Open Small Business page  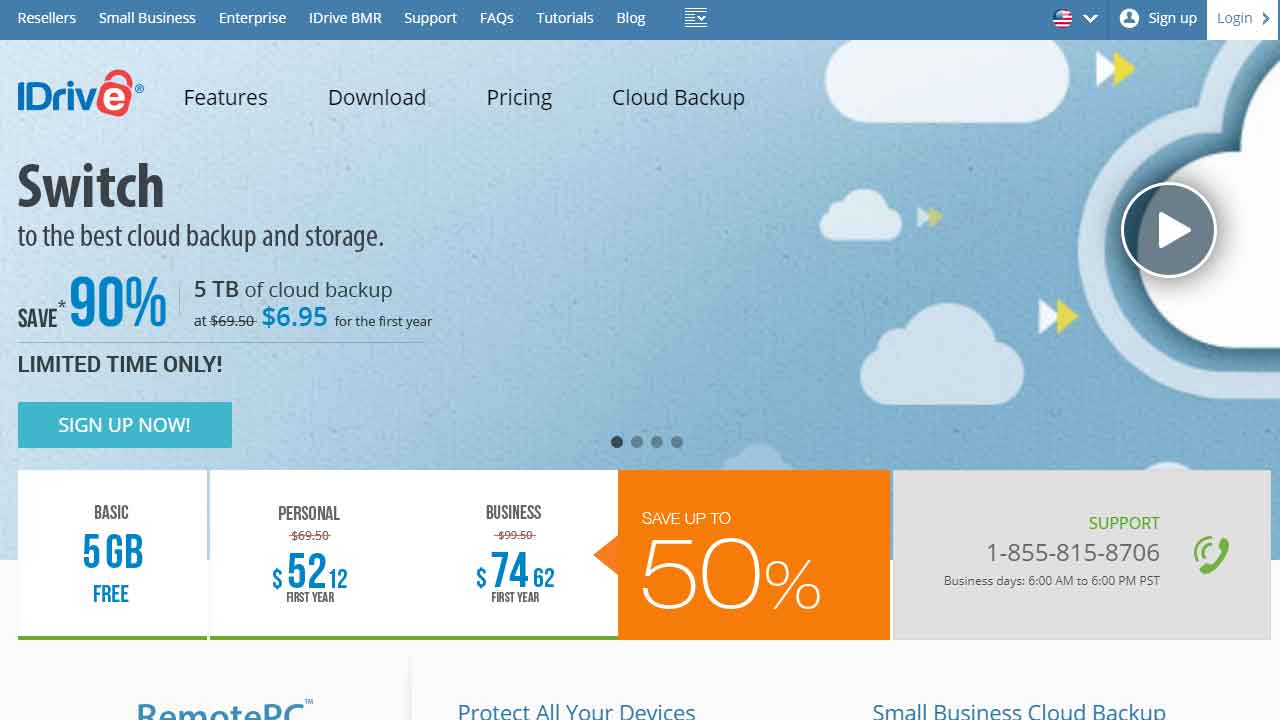point(147,18)
